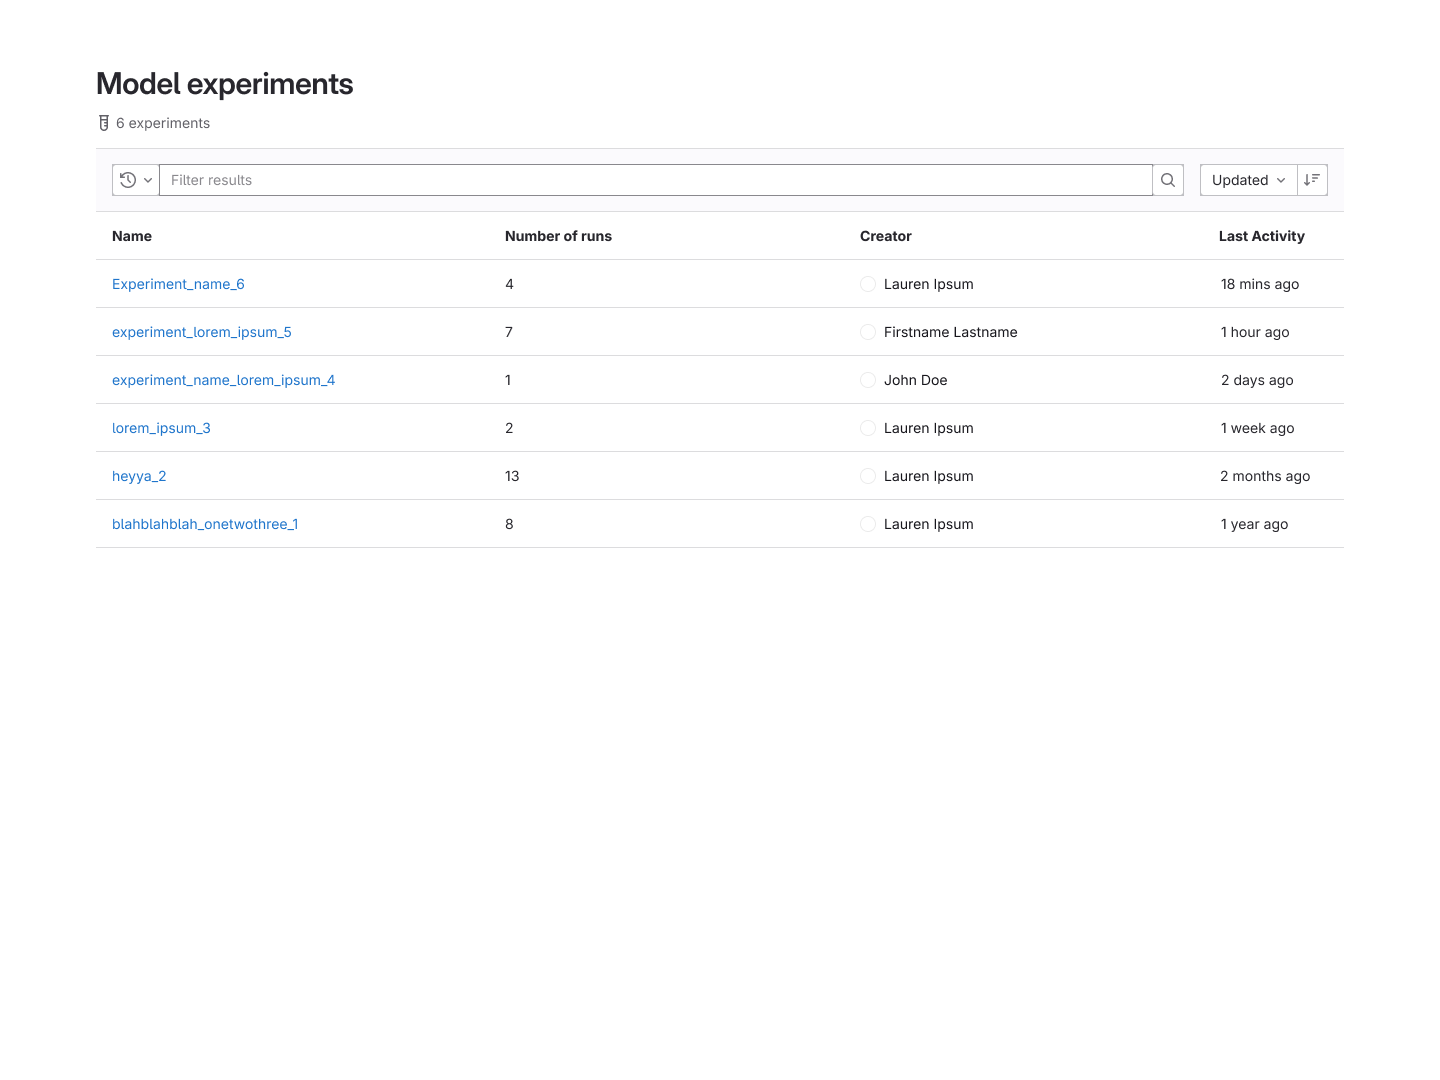1440x1080 pixels.
Task: Toggle the sort direction icon button
Action: click(x=1312, y=180)
